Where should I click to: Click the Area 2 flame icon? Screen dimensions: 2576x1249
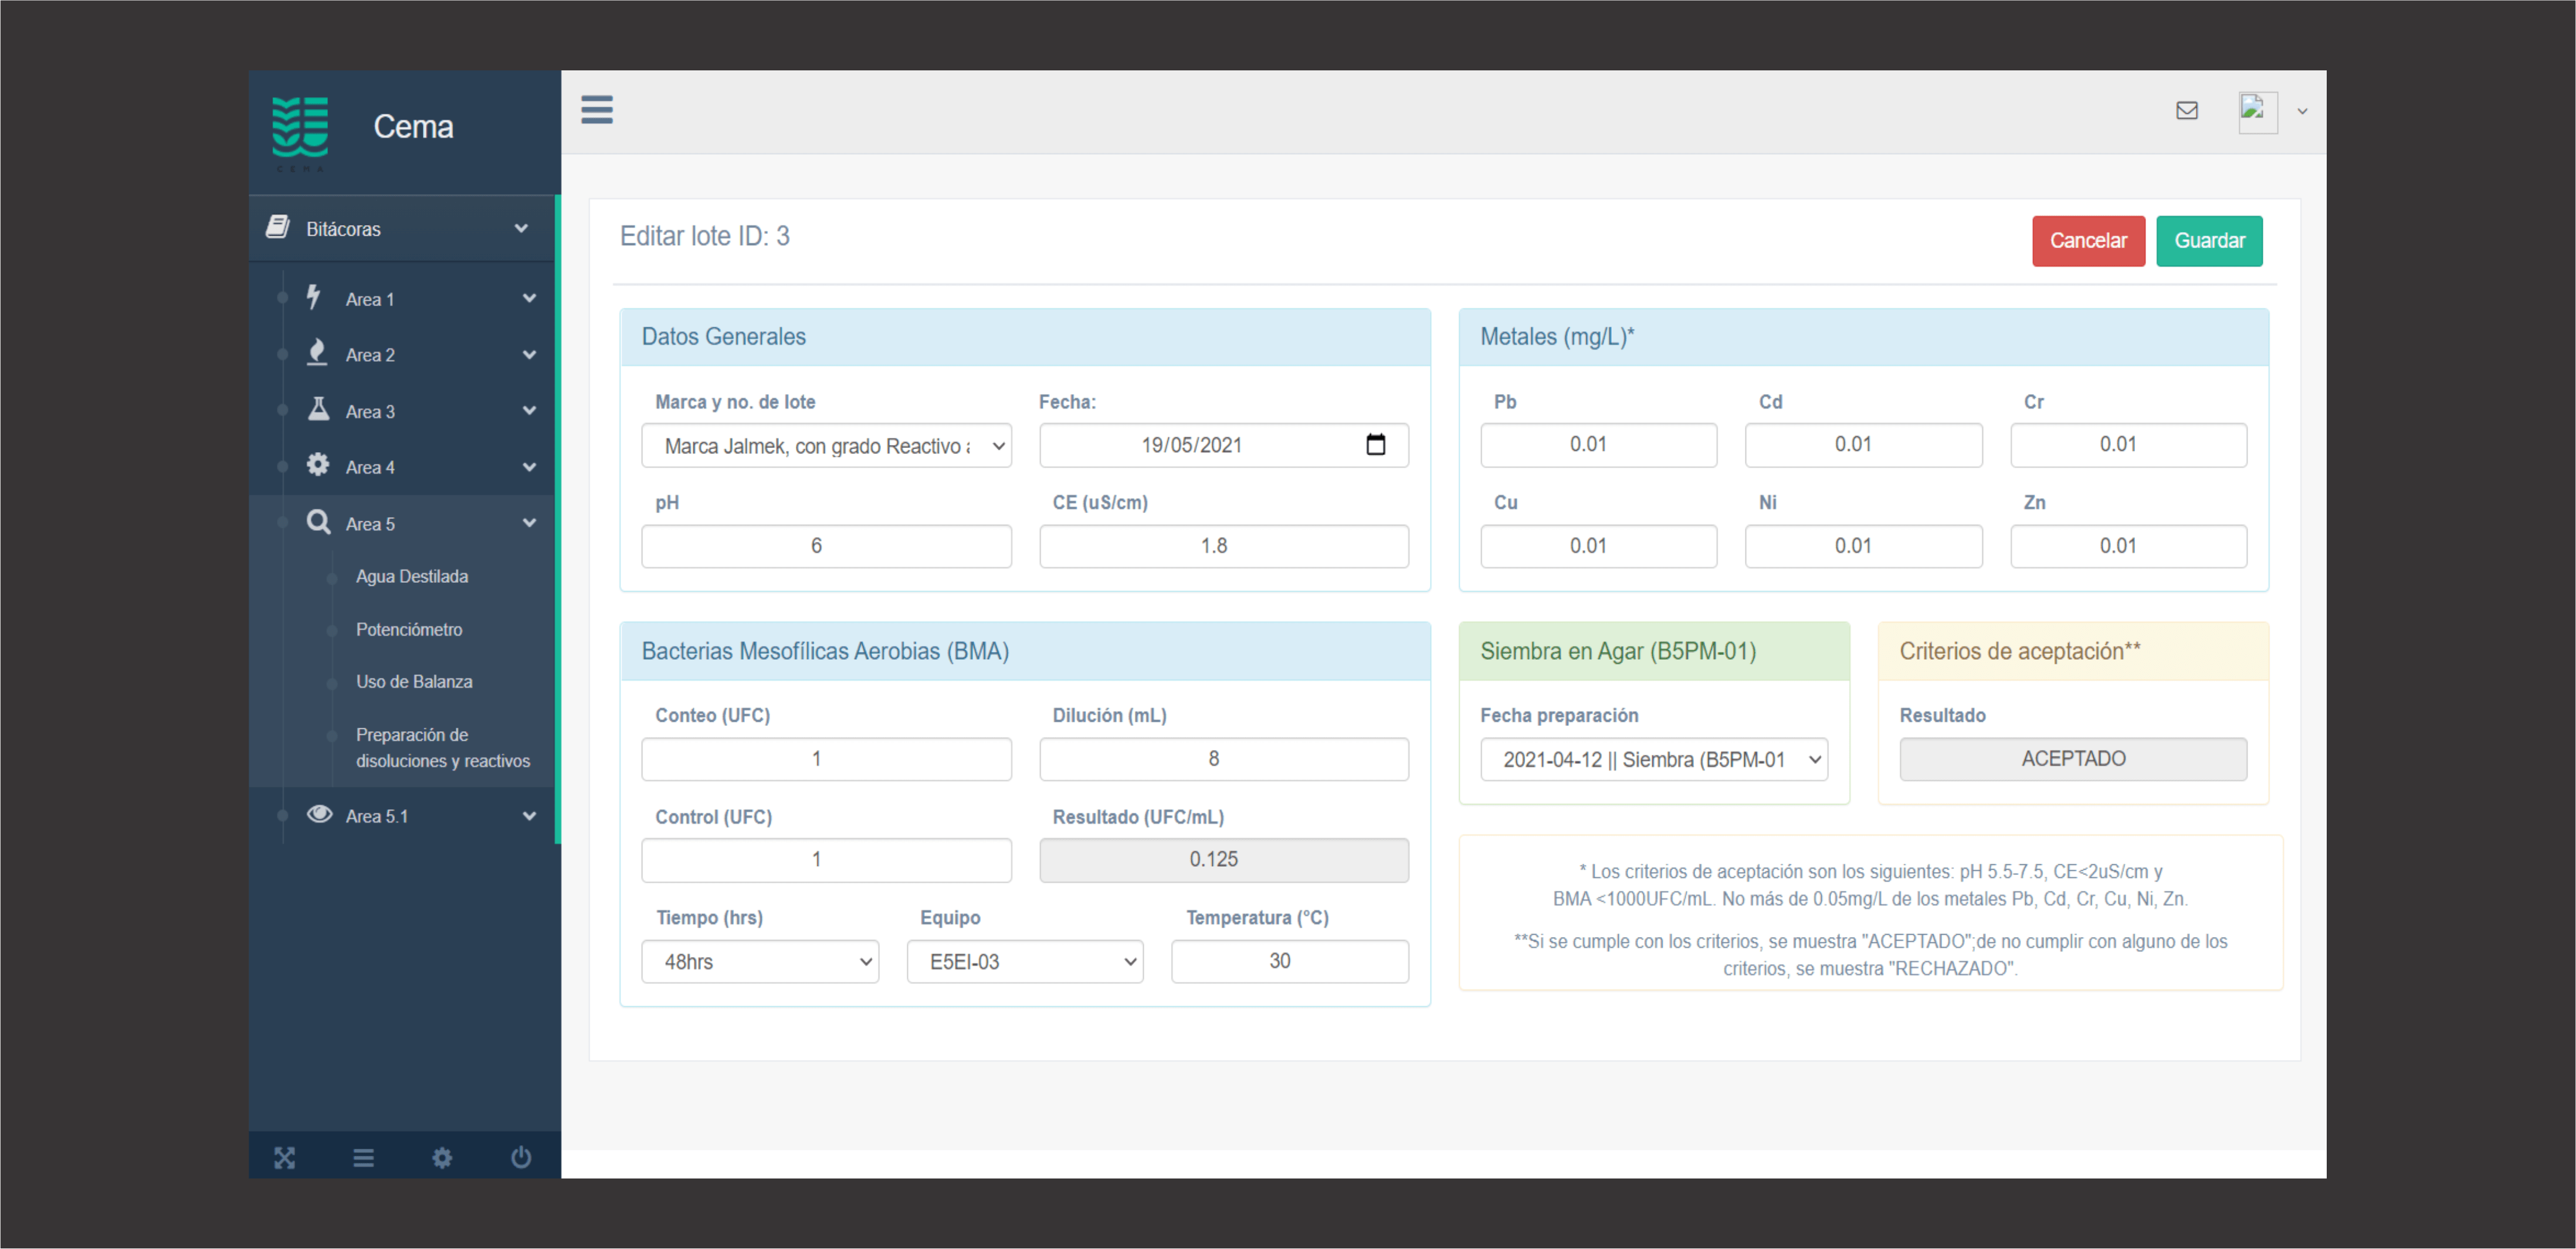click(x=317, y=352)
